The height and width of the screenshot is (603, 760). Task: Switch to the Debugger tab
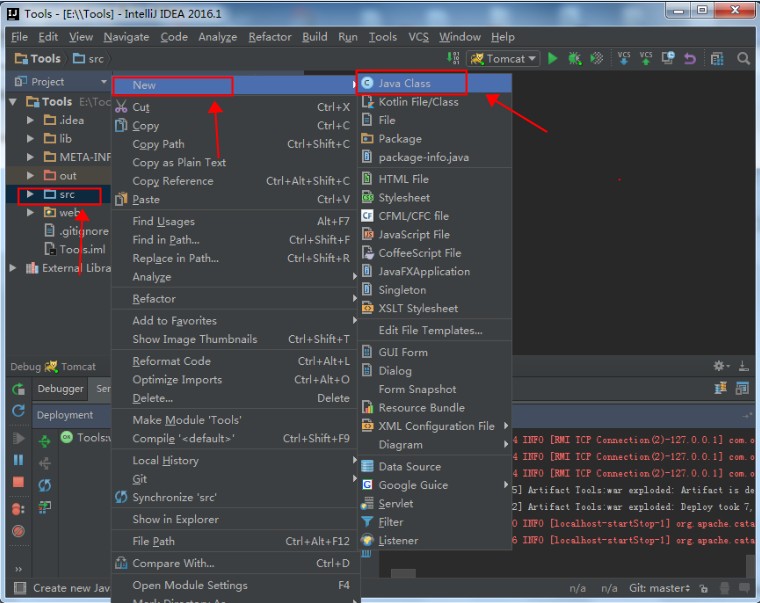(61, 389)
